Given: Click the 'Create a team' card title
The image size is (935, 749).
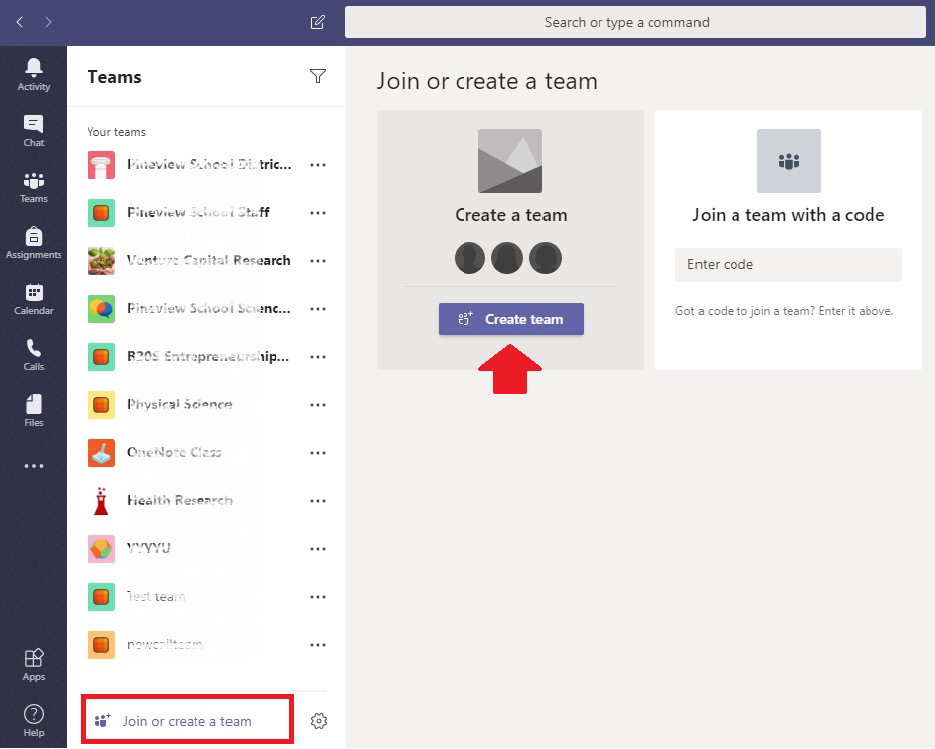Looking at the screenshot, I should tap(511, 215).
